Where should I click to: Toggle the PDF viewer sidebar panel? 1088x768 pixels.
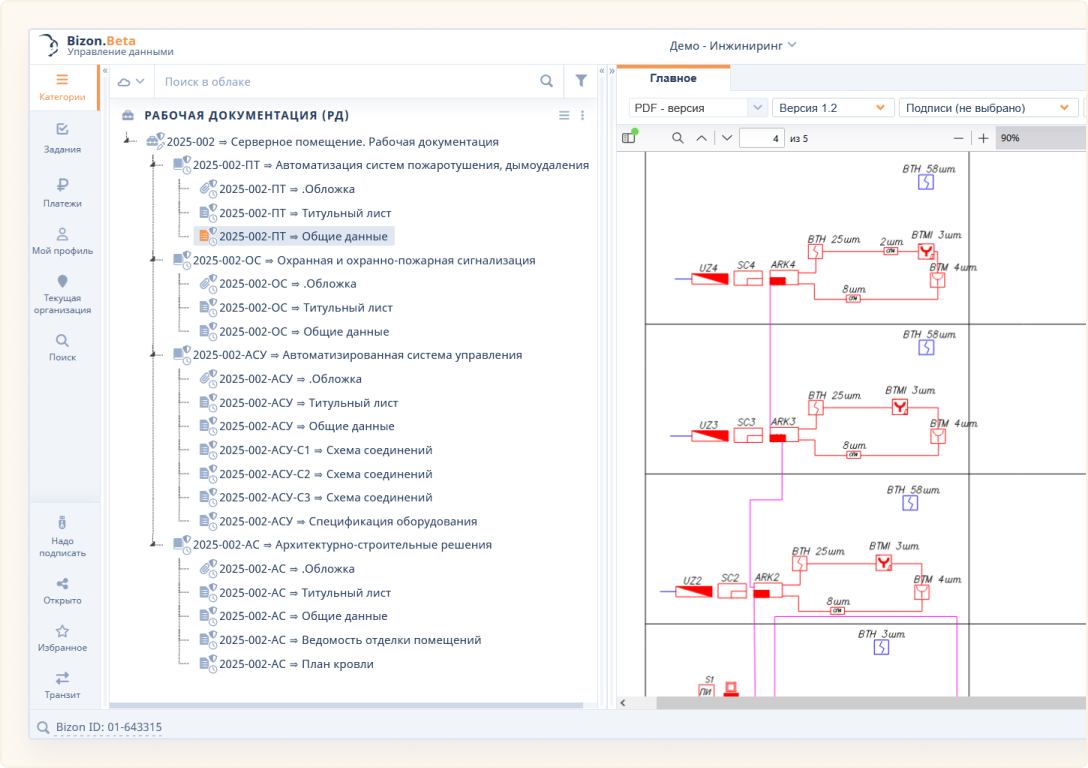pos(629,138)
